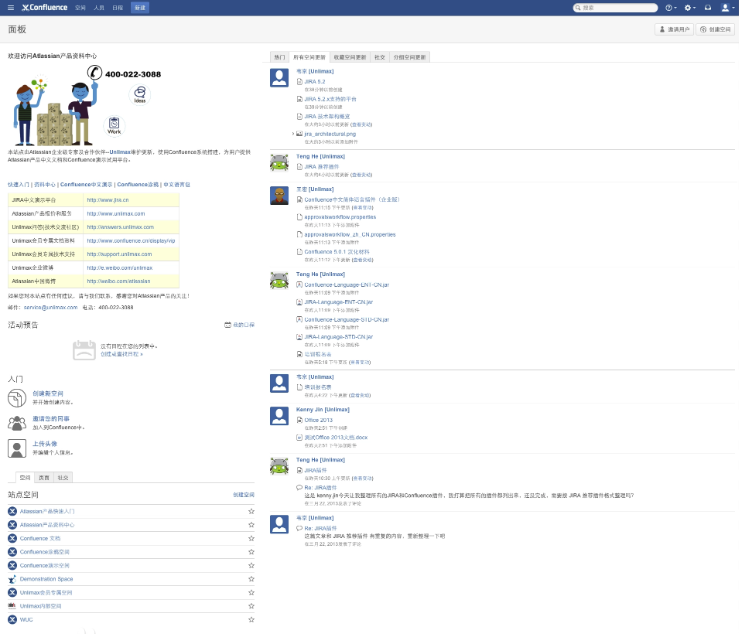Star the Confluence 文档 space as favorite
Screen dimensions: 739x634
pos(251,538)
